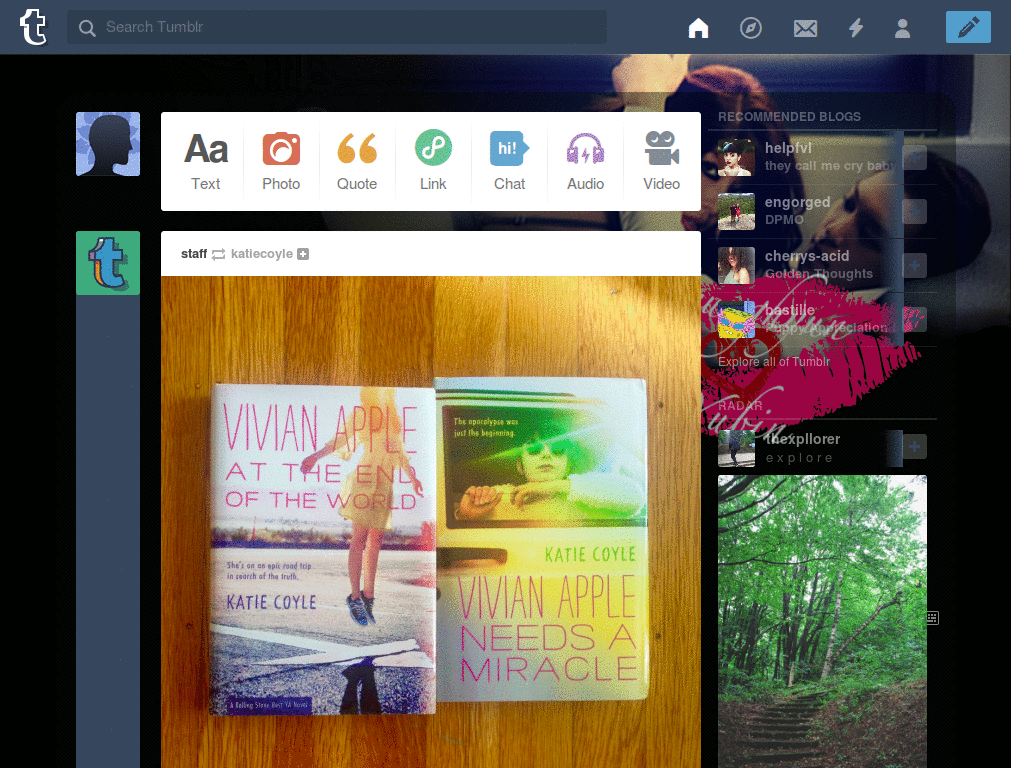Open the Account person icon
The width and height of the screenshot is (1024, 768).
click(903, 27)
